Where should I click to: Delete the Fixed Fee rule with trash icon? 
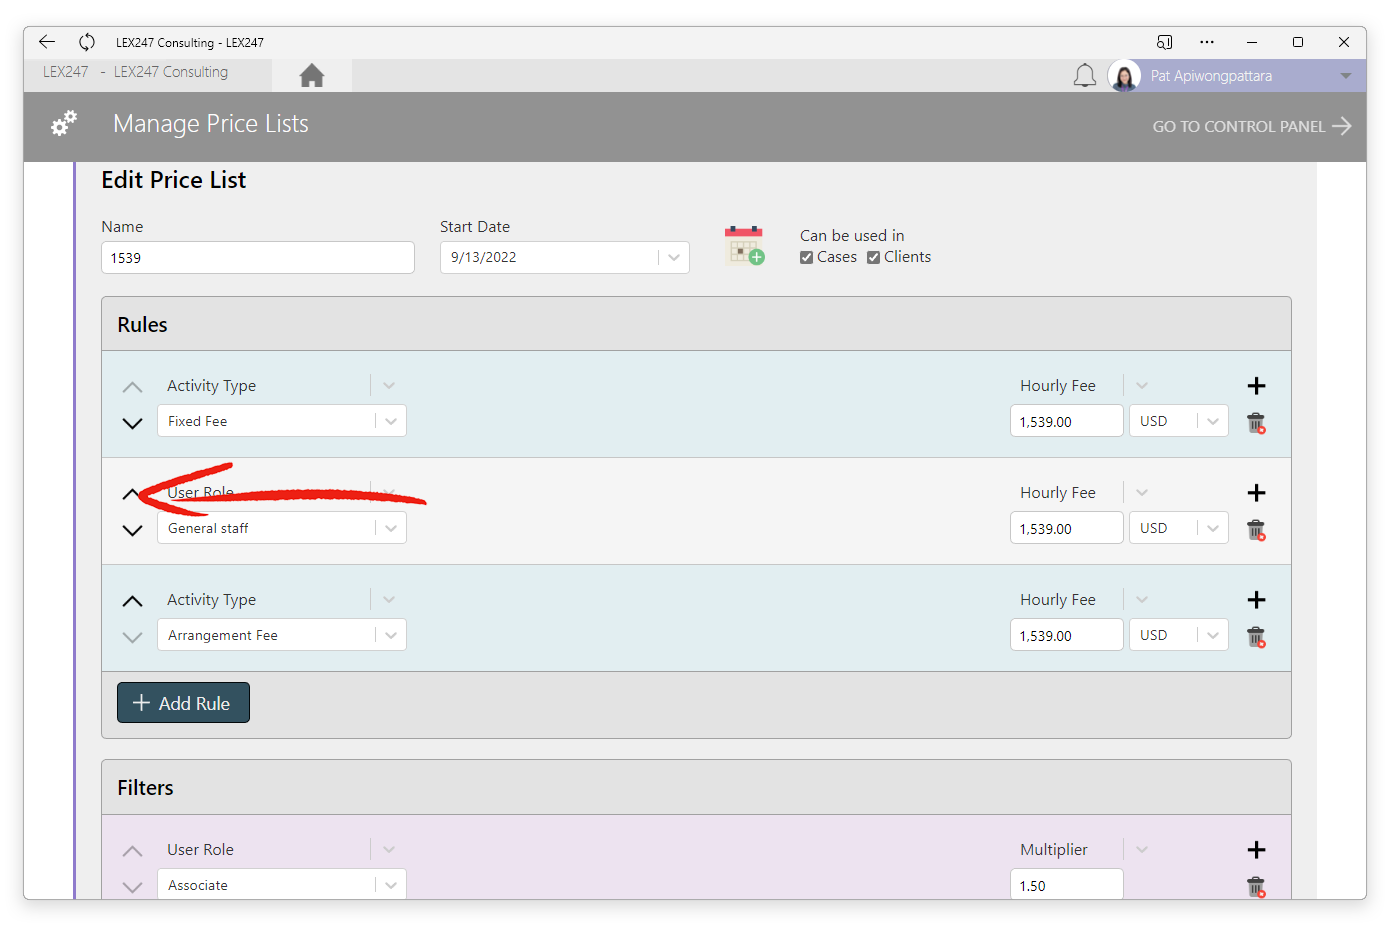click(1256, 423)
